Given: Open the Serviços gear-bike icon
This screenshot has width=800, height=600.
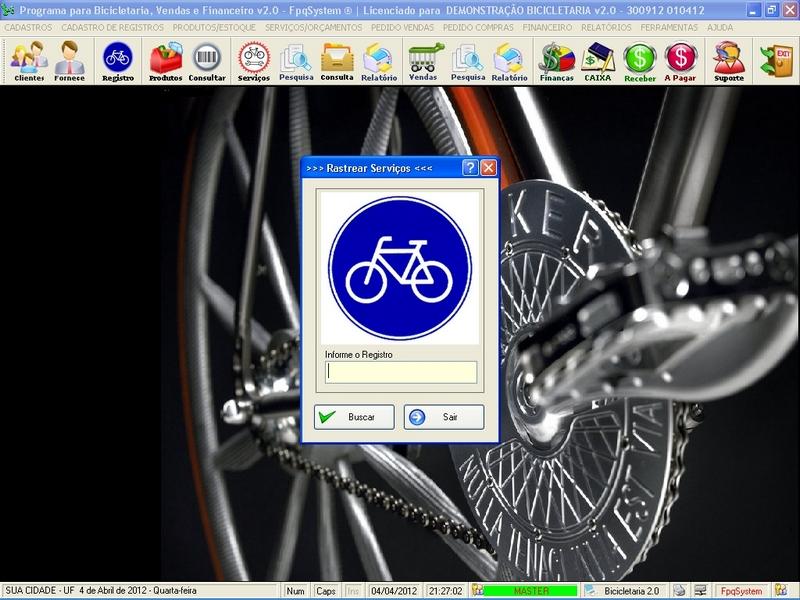Looking at the screenshot, I should coord(254,61).
